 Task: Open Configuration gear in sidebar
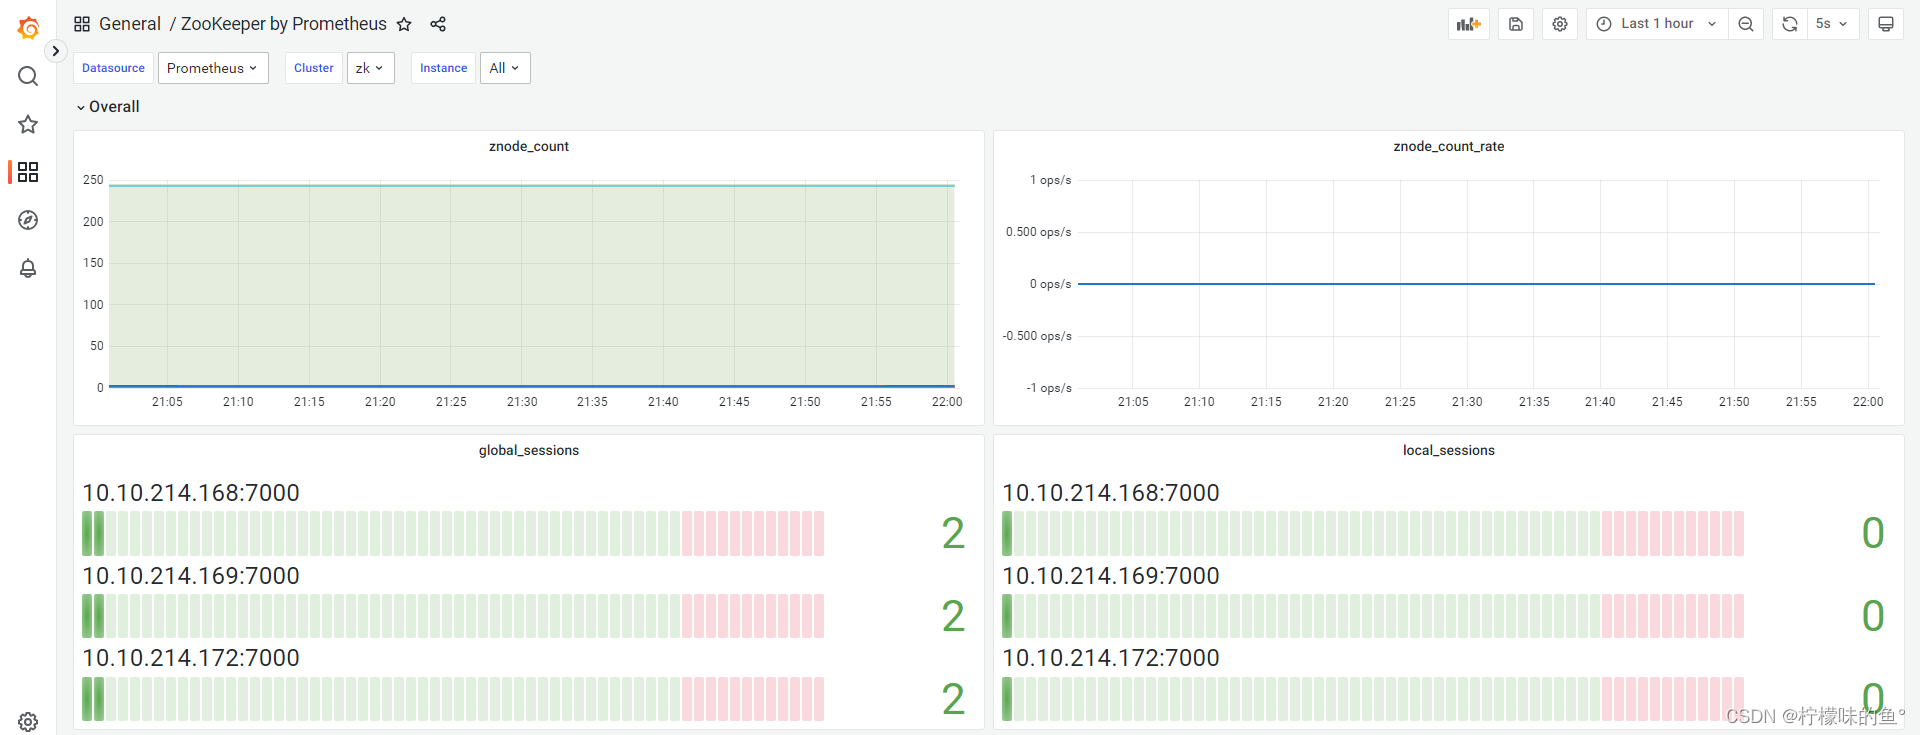[x=28, y=721]
